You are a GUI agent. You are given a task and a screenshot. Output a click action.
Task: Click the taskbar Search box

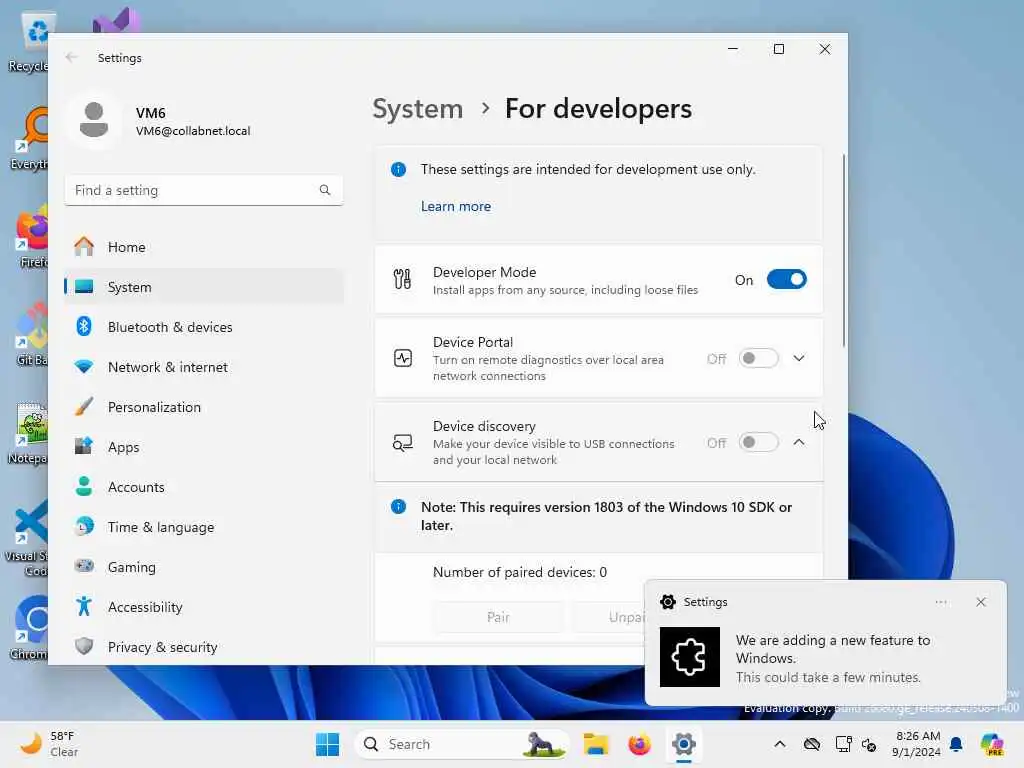coord(461,744)
